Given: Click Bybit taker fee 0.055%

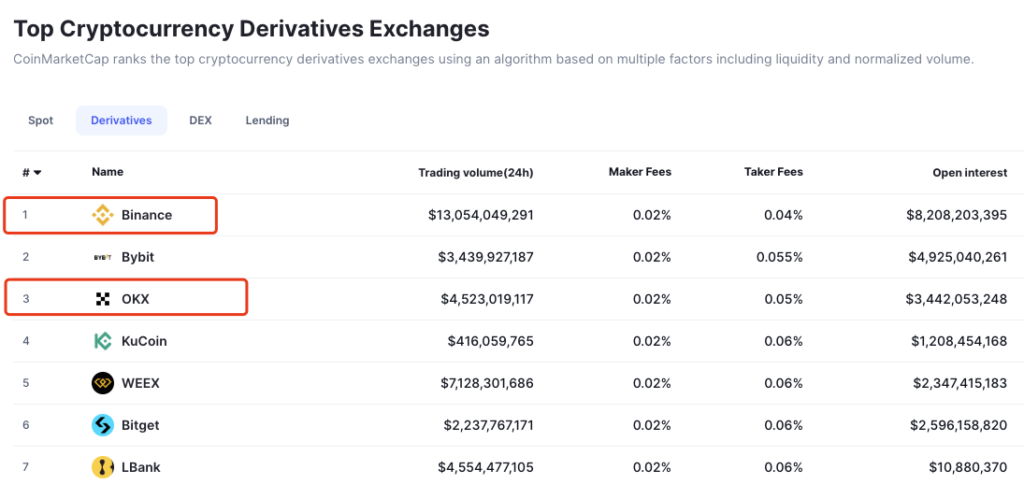Looking at the screenshot, I should tap(780, 257).
